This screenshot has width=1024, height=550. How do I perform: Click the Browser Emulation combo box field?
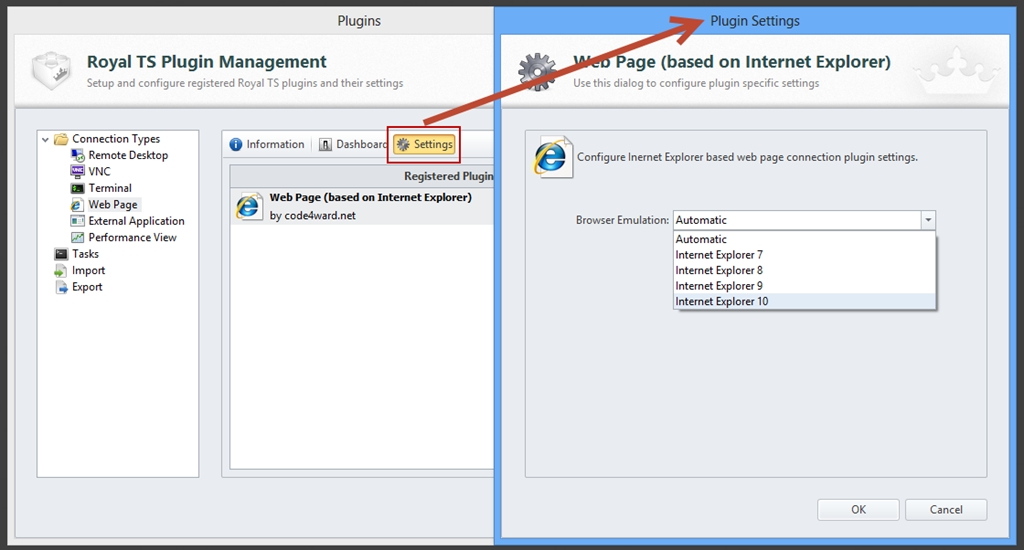click(x=804, y=220)
